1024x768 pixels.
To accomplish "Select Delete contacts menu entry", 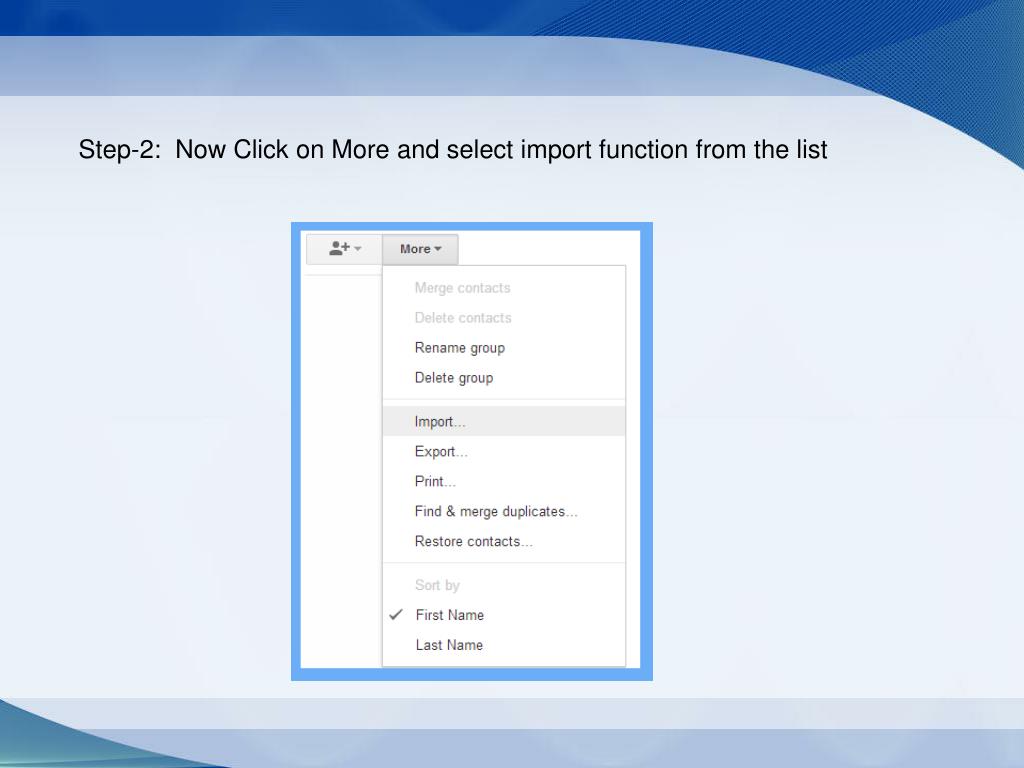I will (504, 318).
